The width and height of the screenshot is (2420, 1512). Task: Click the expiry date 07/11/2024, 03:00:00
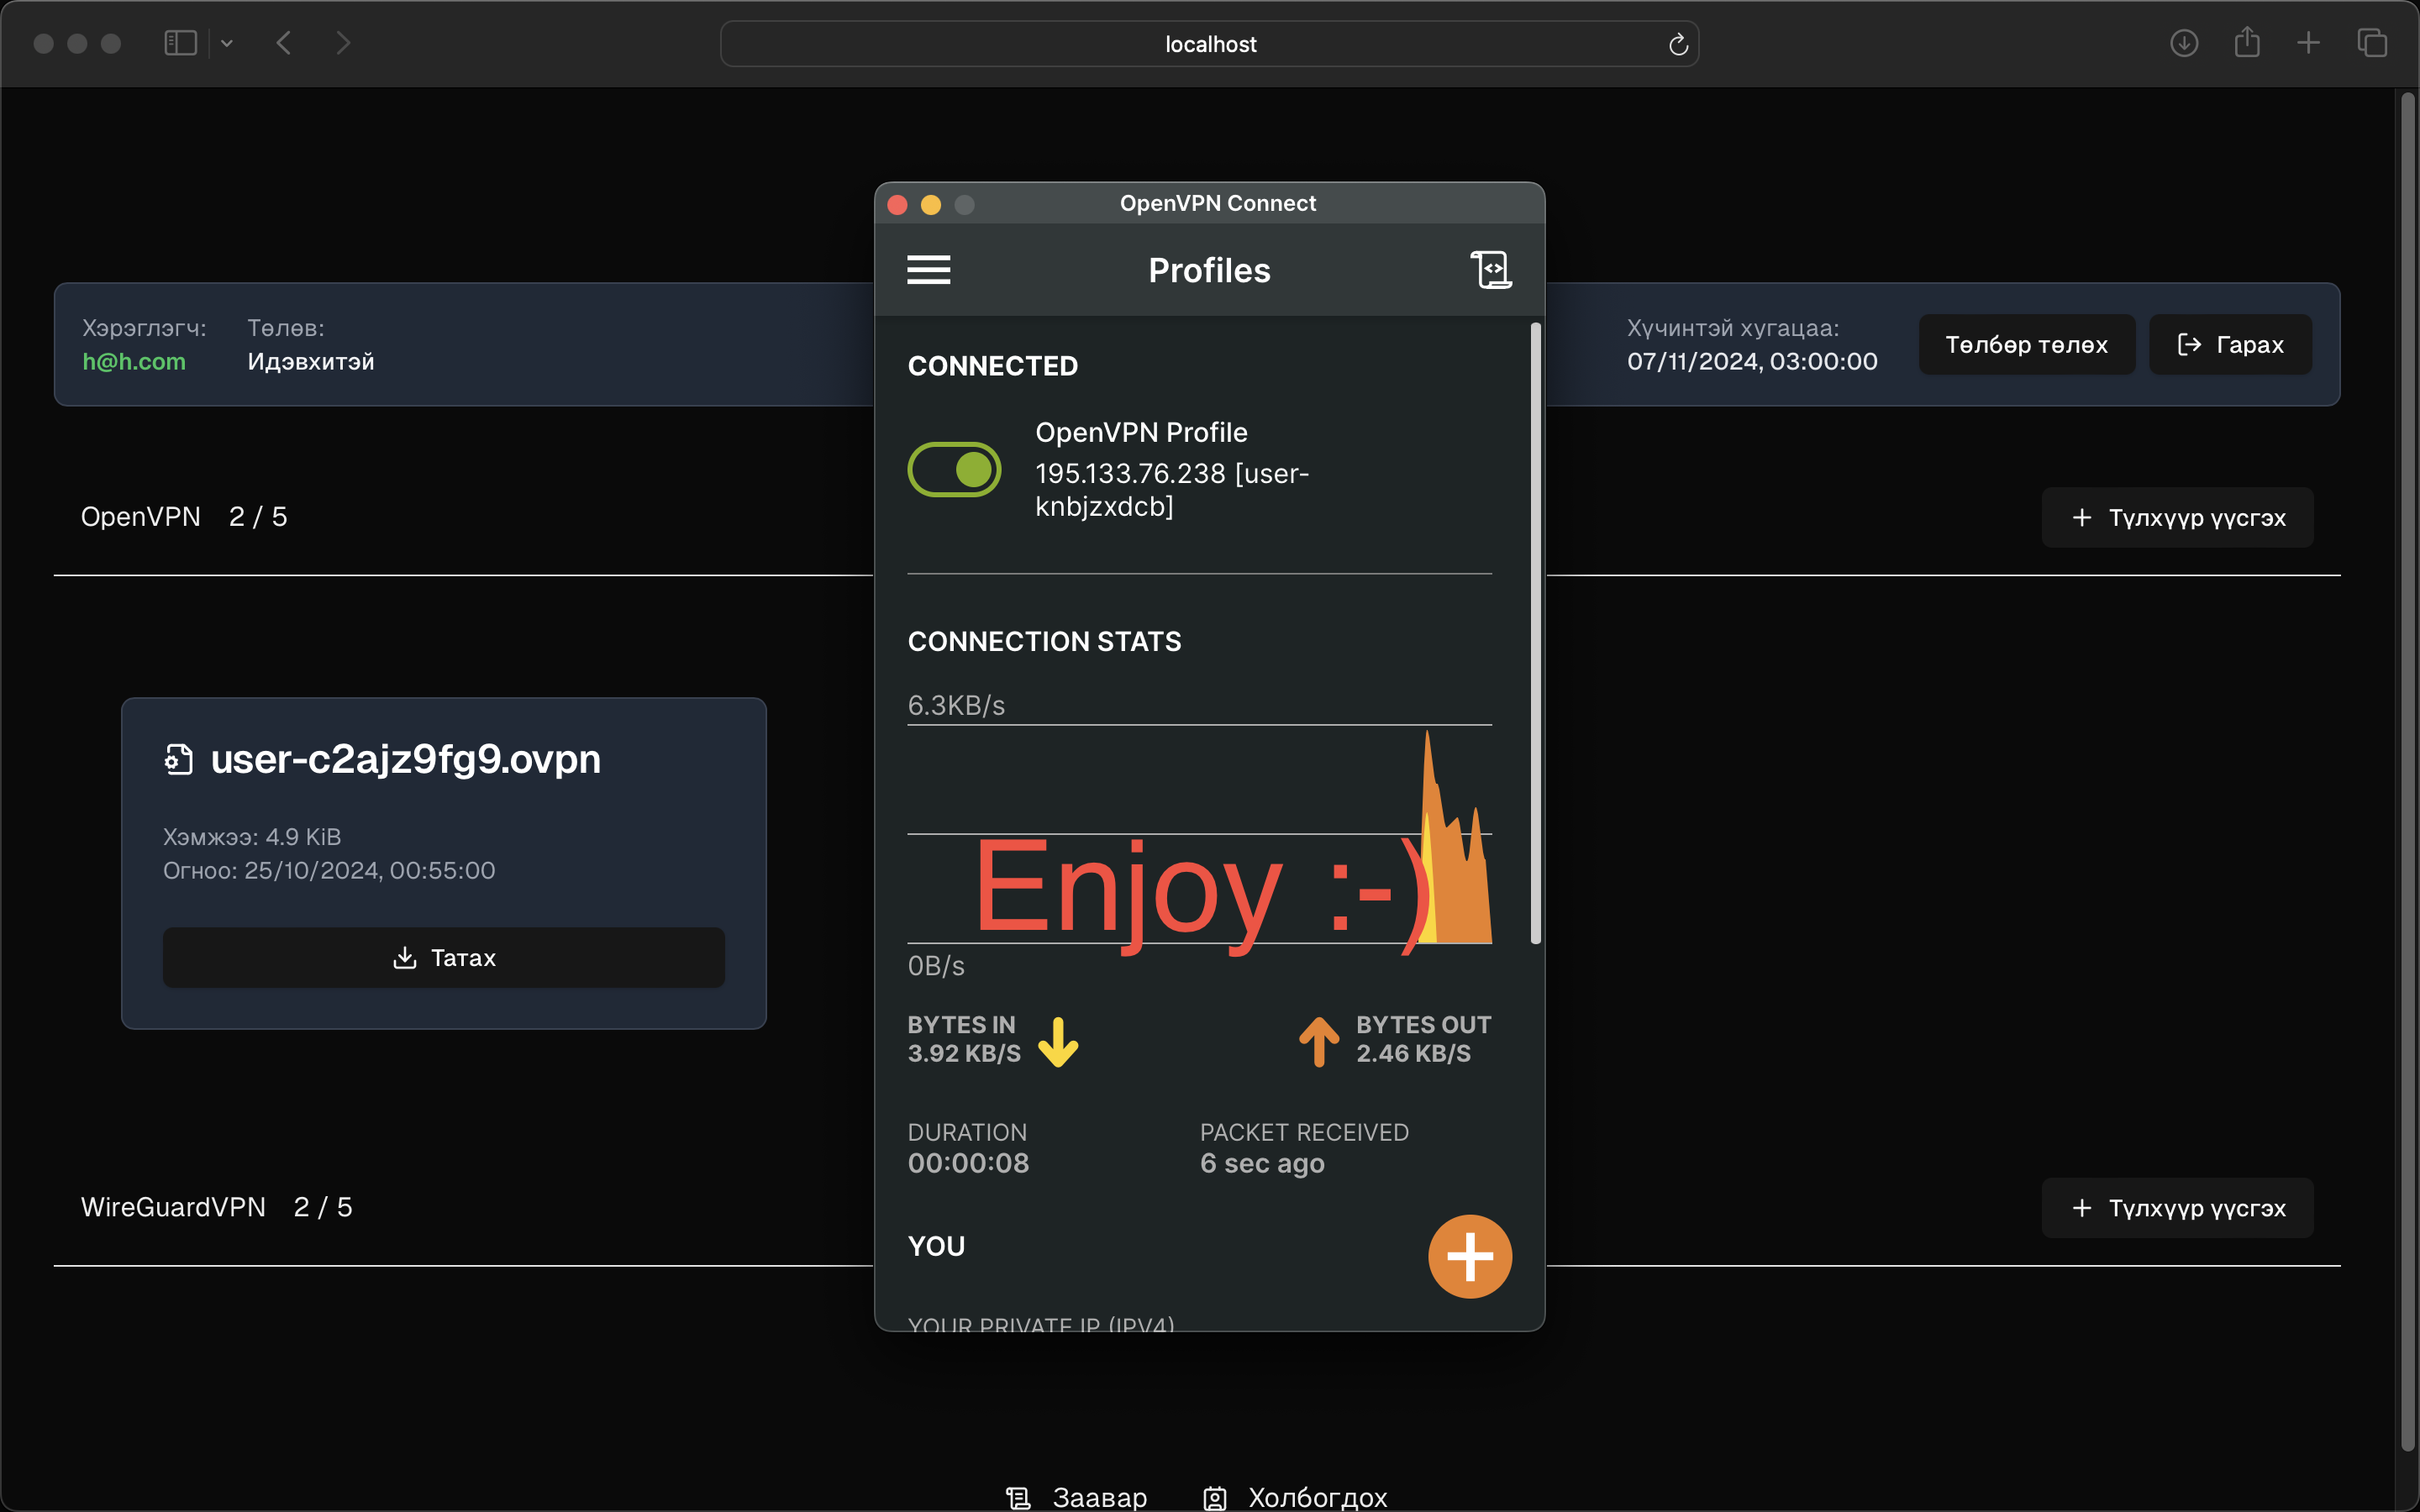tap(1752, 361)
